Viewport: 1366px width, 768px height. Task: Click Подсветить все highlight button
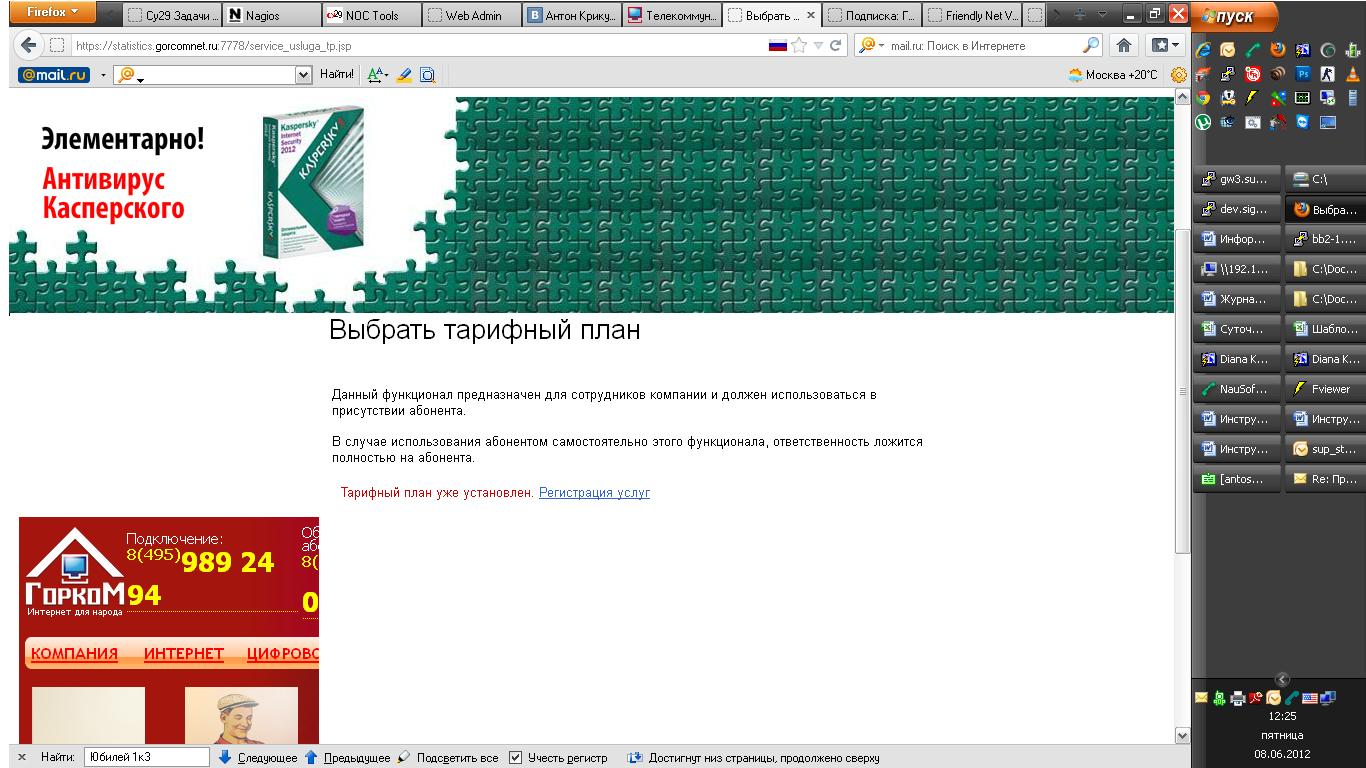point(447,758)
